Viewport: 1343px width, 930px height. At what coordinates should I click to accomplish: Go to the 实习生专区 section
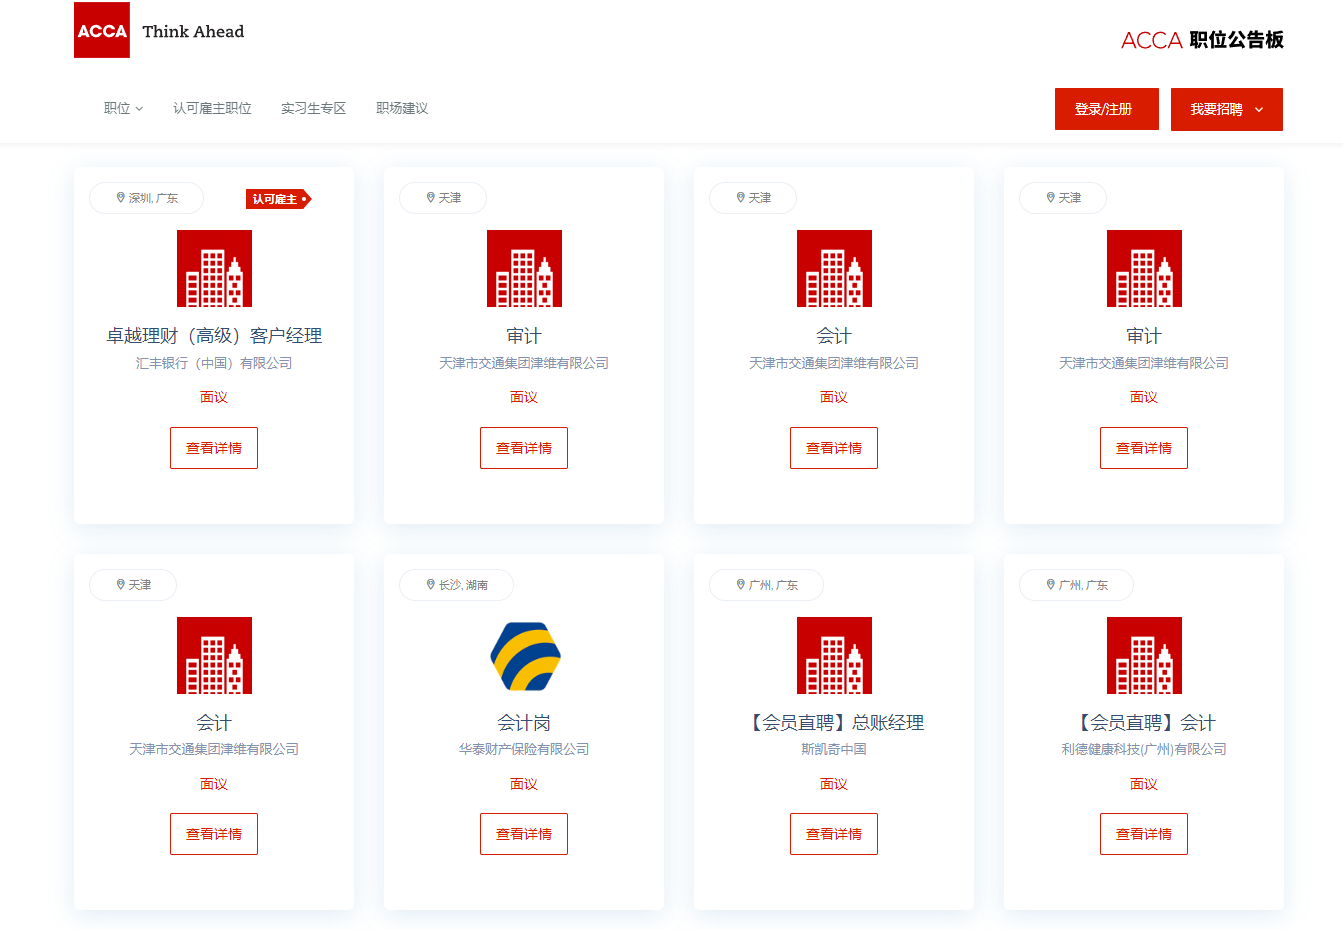coord(313,108)
